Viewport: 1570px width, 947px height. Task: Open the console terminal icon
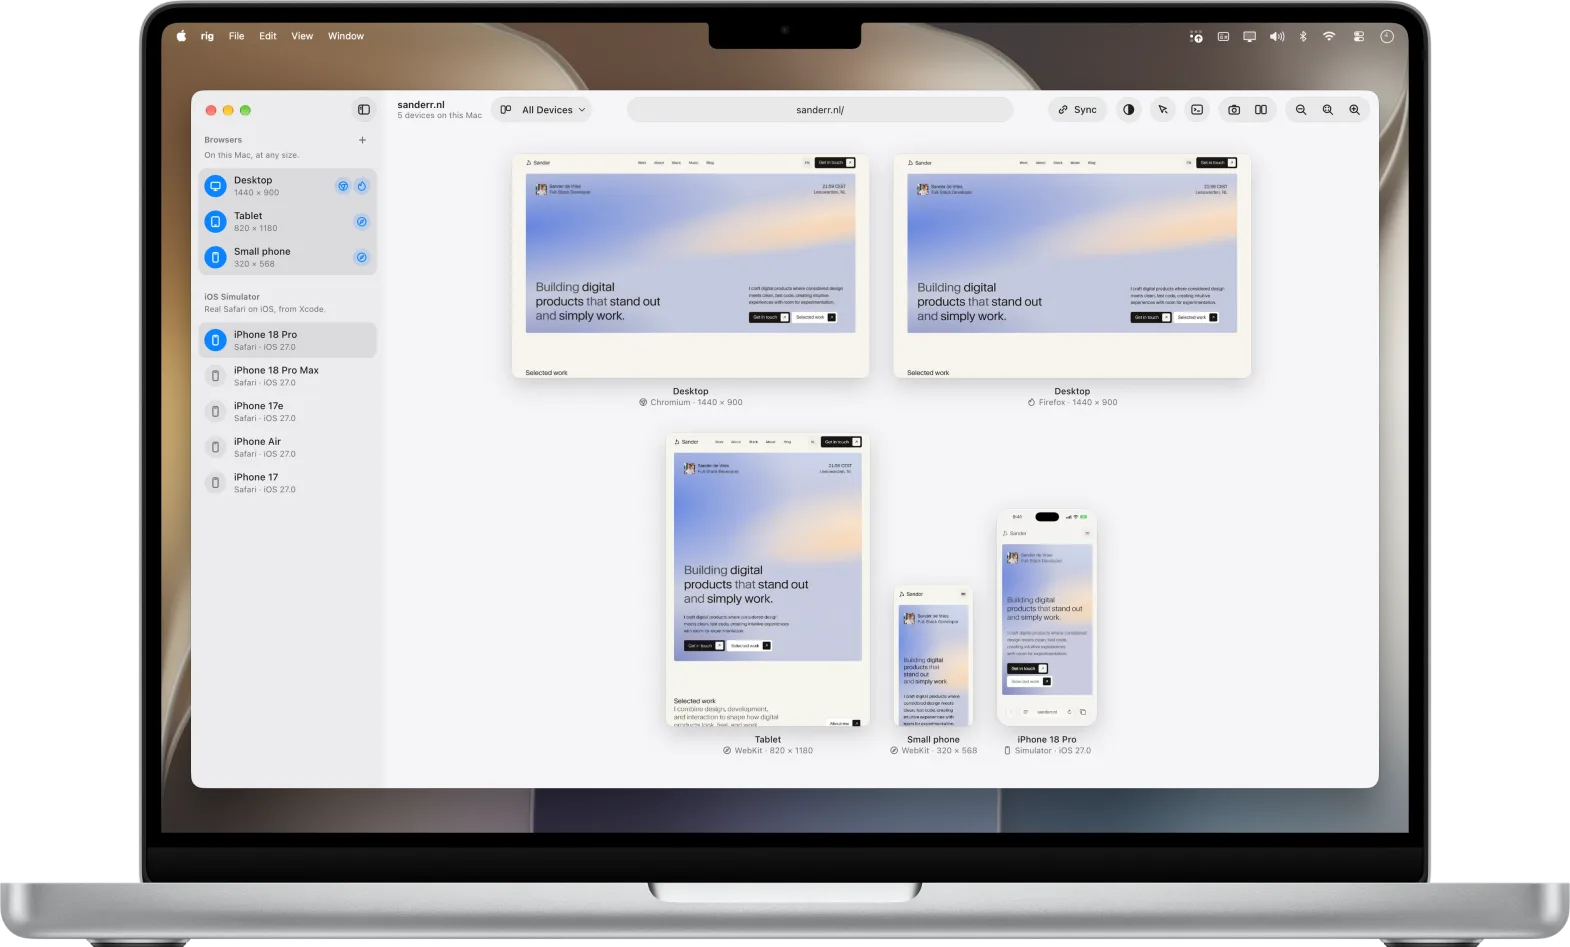coord(1197,110)
